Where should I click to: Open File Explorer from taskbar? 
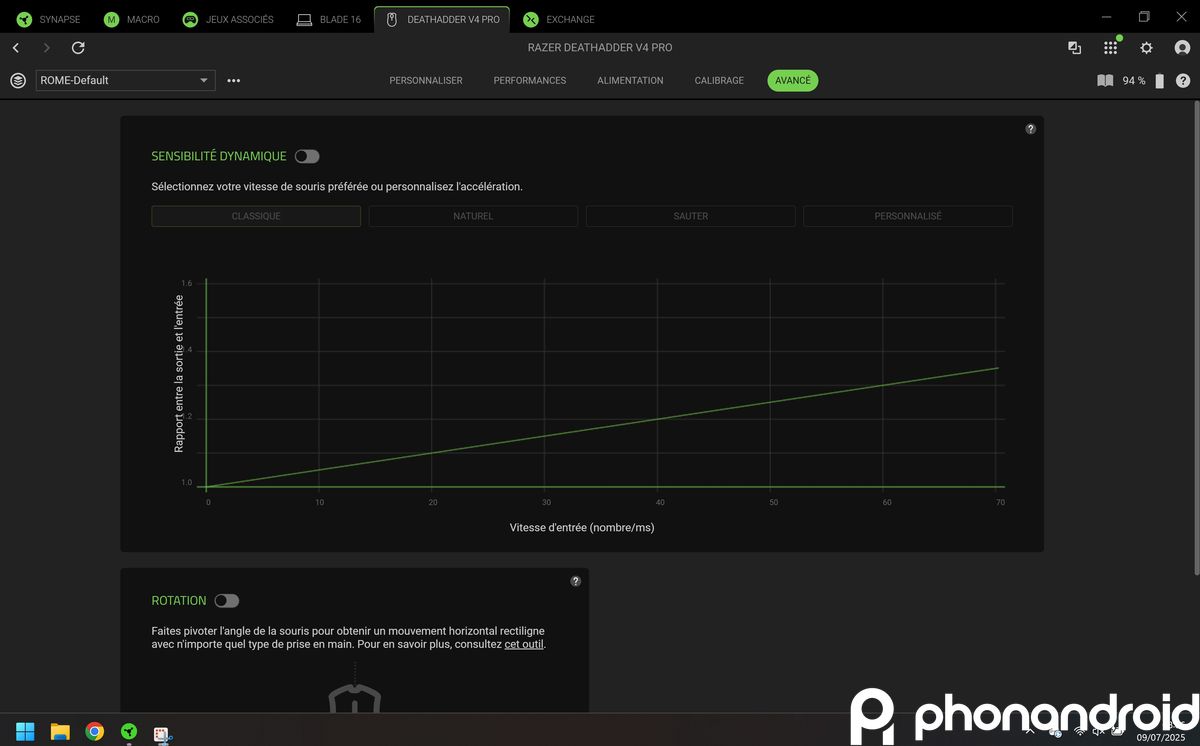[x=59, y=731]
